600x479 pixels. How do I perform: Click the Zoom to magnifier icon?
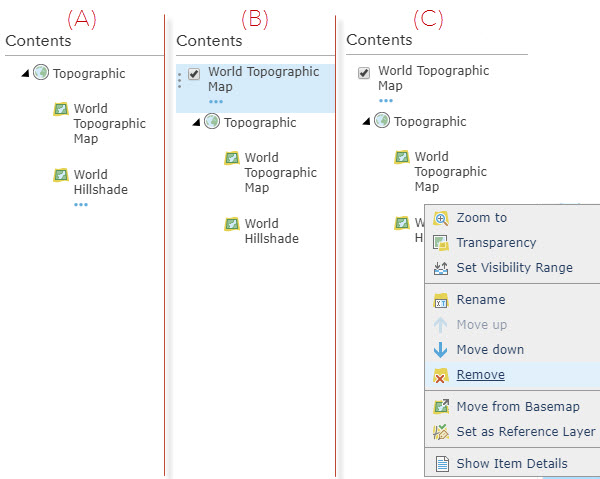point(441,218)
